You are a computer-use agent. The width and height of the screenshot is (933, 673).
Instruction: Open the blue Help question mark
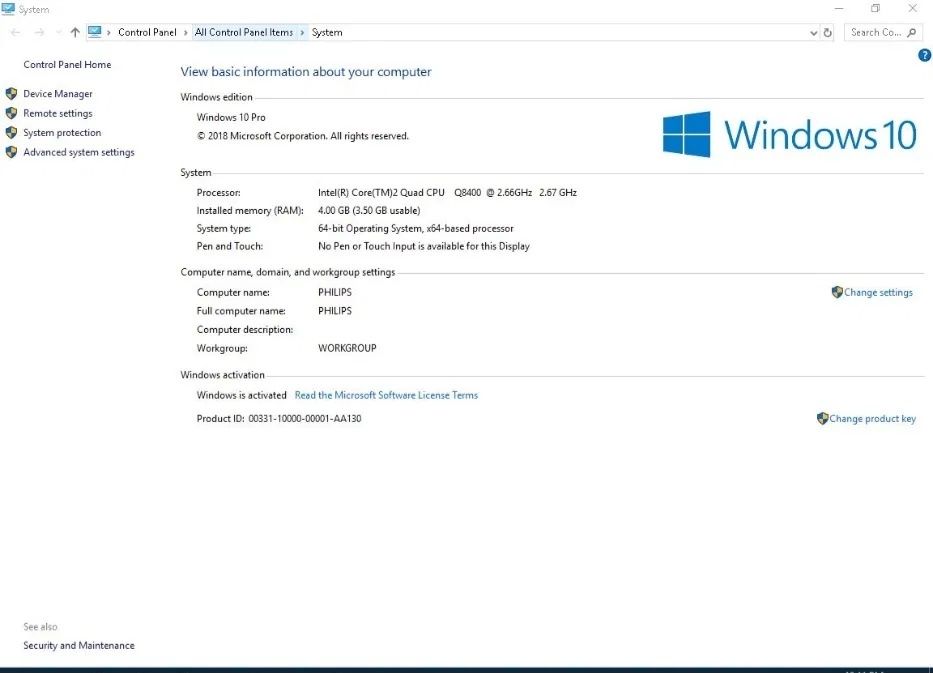(925, 55)
